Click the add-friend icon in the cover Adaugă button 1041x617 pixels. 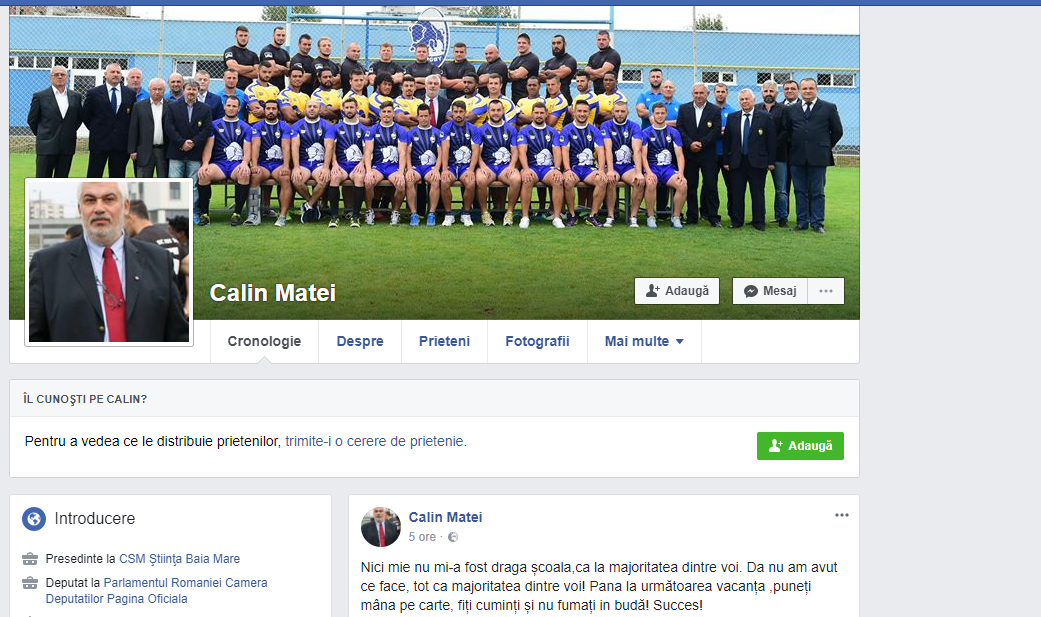click(653, 291)
